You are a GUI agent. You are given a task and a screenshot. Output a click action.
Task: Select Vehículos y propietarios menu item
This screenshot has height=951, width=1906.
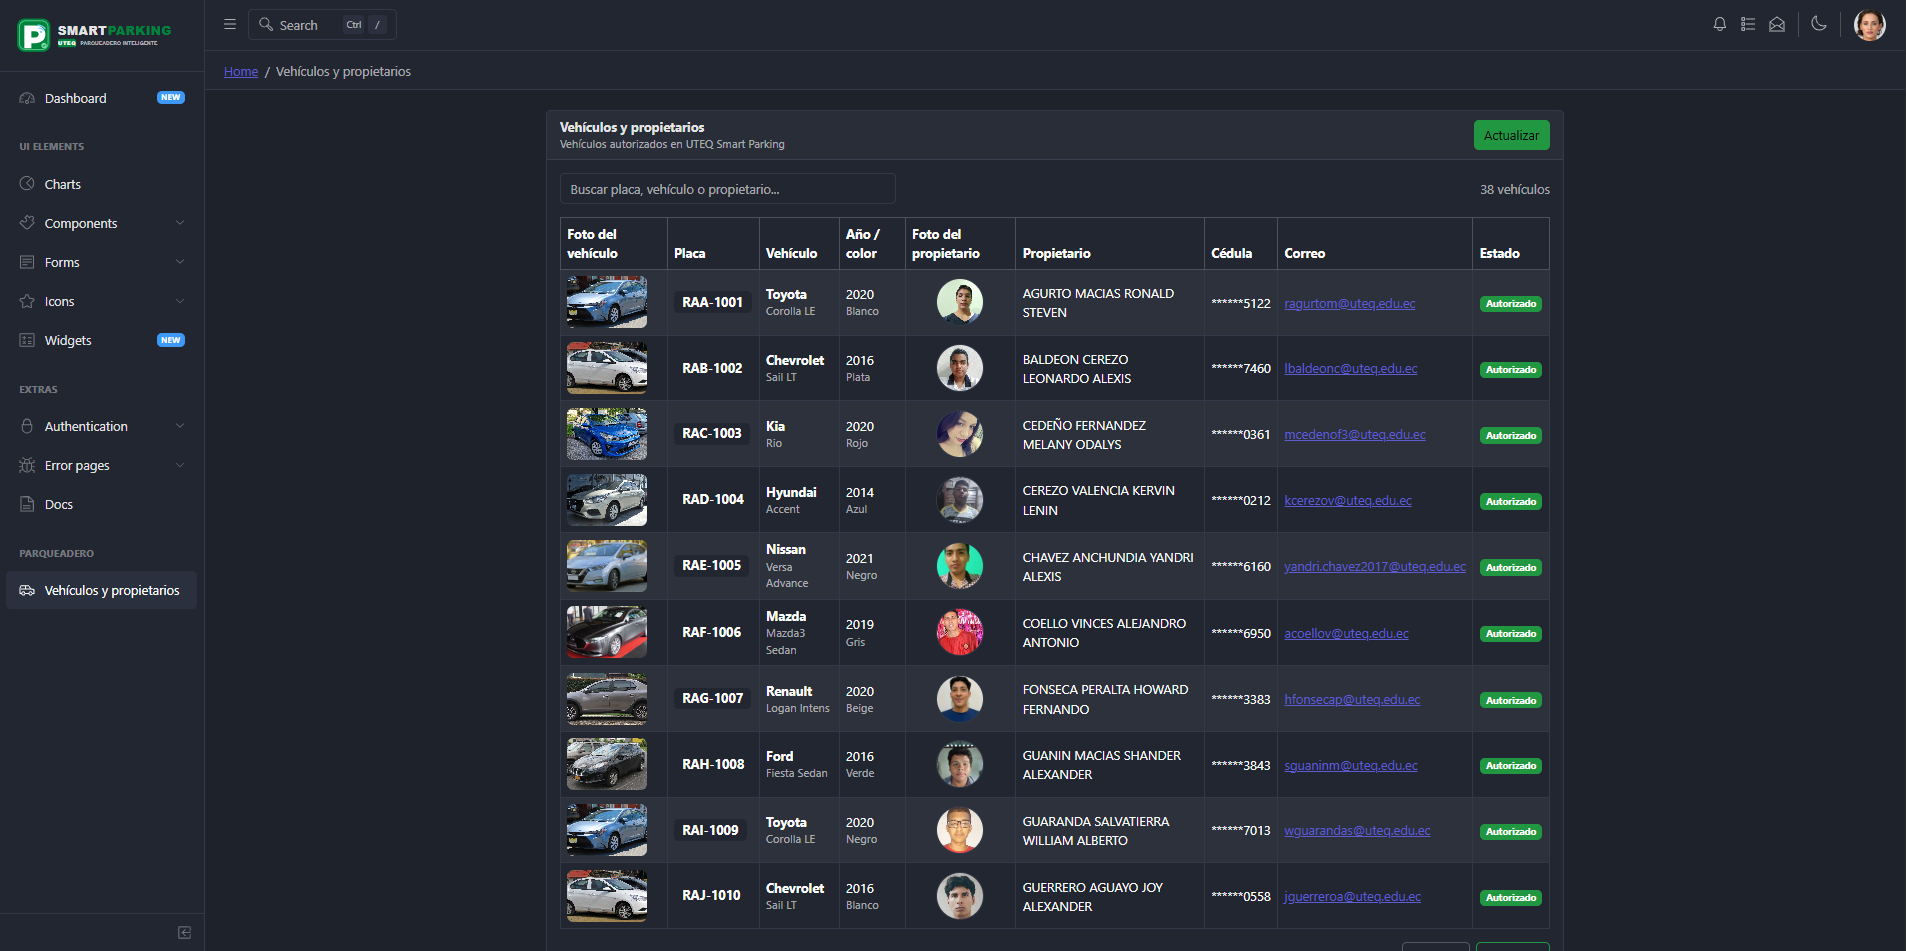coord(102,590)
